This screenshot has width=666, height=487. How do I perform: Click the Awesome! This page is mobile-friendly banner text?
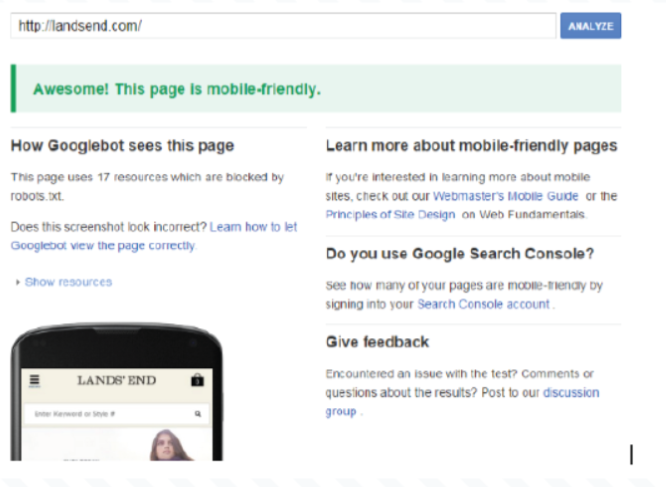pos(177,89)
